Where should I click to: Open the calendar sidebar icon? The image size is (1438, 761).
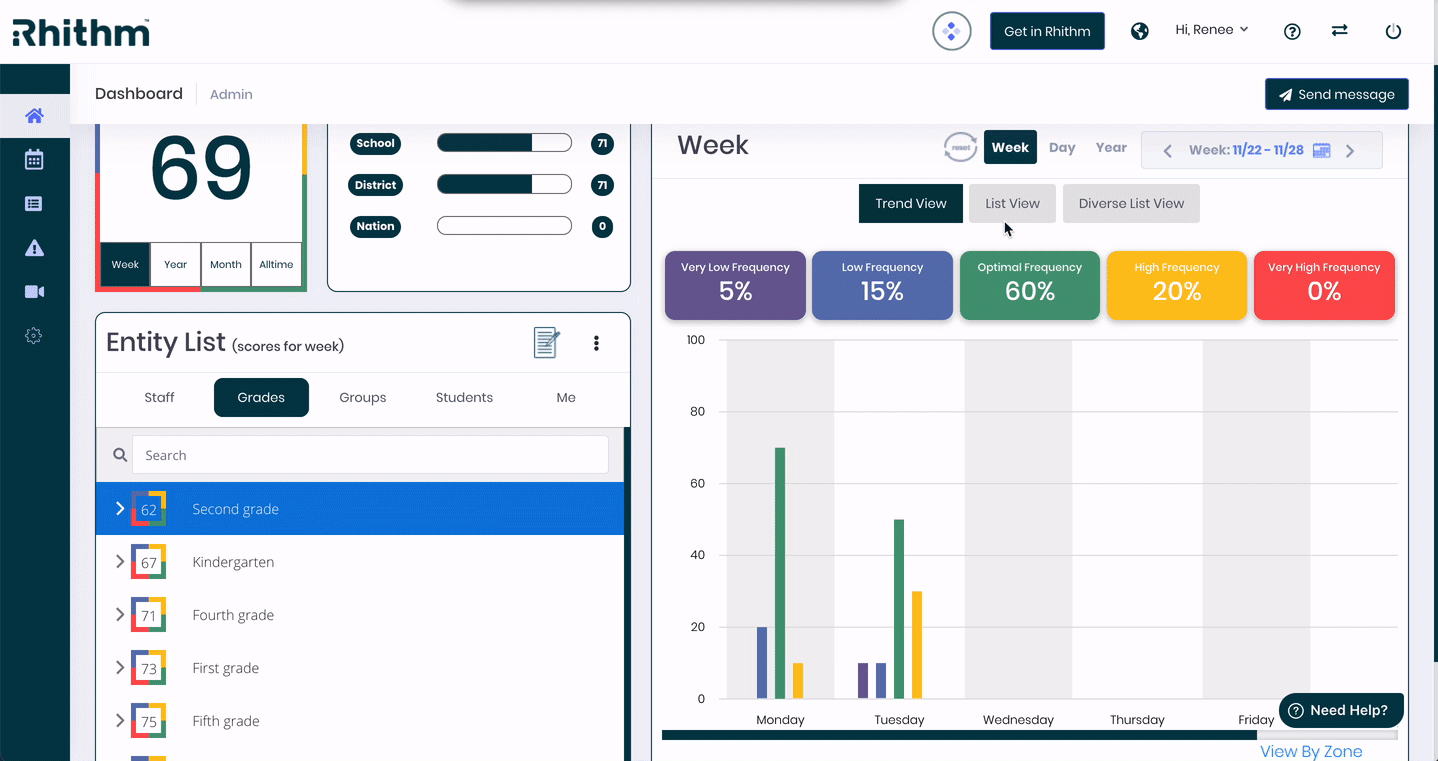coord(34,159)
